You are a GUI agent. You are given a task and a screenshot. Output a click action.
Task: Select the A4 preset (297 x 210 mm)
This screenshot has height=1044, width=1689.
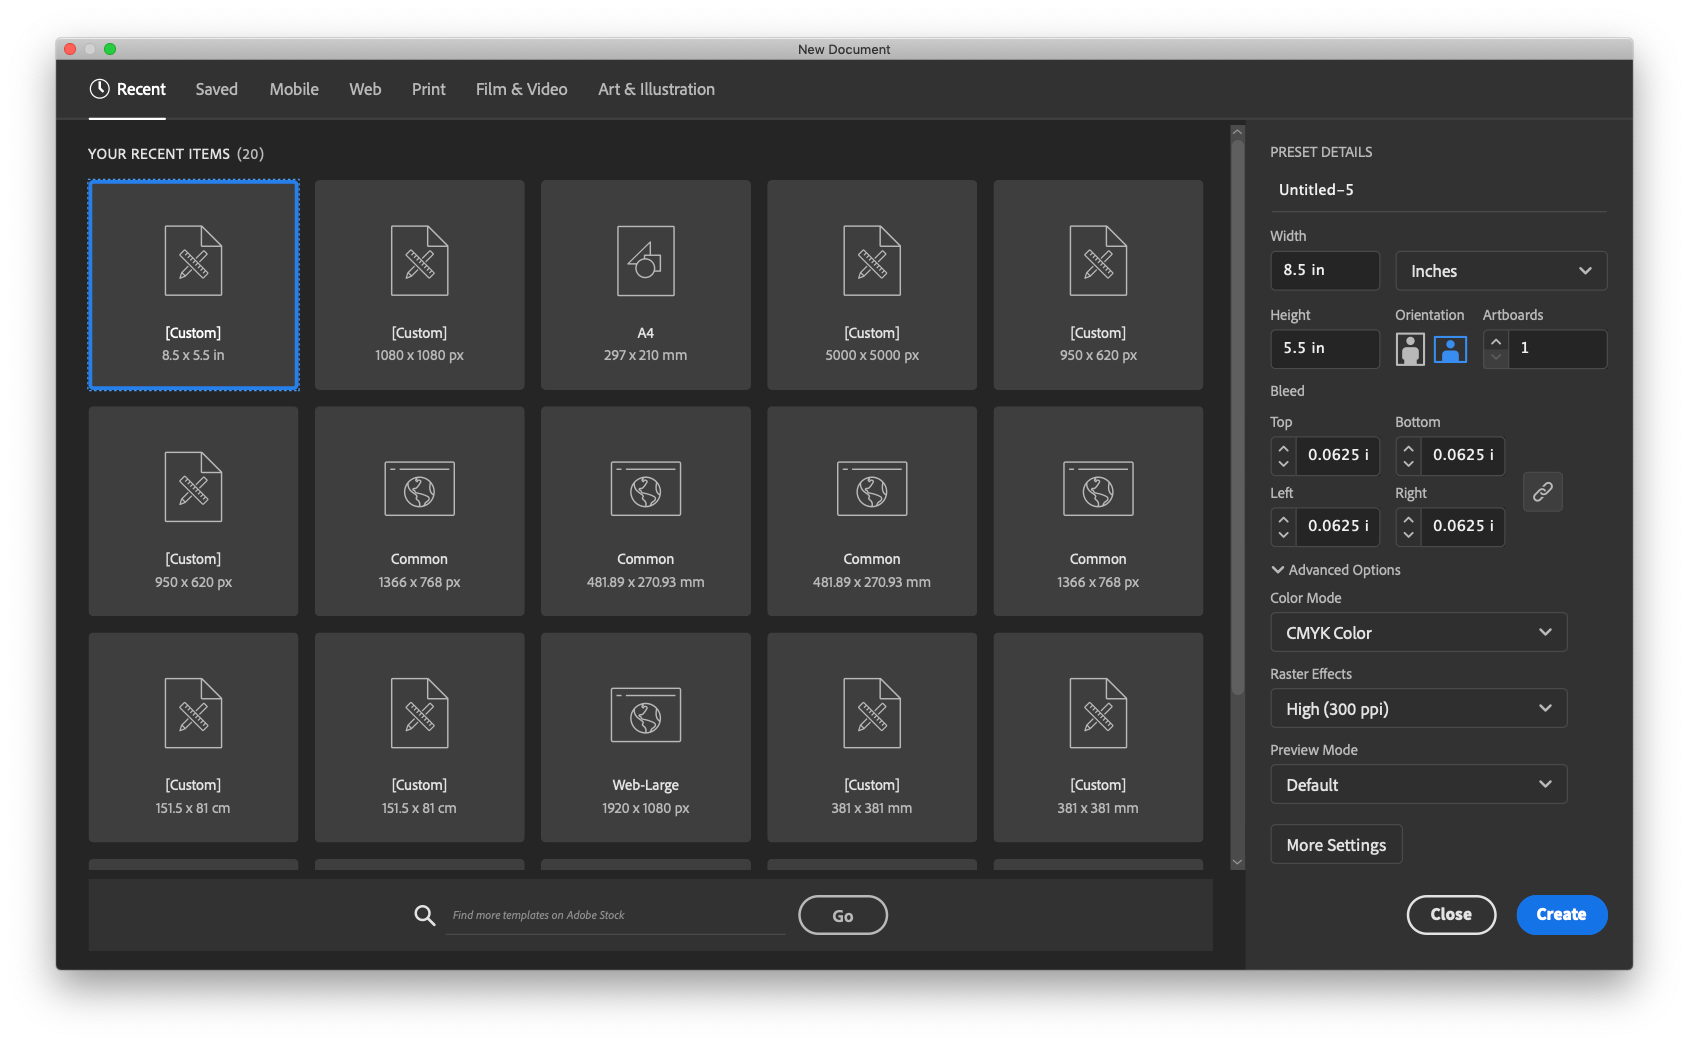645,285
